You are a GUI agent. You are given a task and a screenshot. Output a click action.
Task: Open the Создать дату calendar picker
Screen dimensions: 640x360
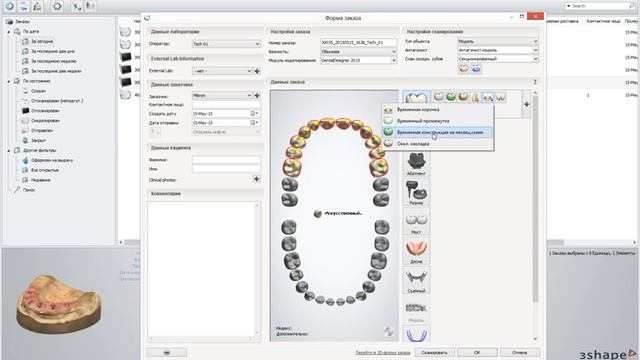[255, 113]
